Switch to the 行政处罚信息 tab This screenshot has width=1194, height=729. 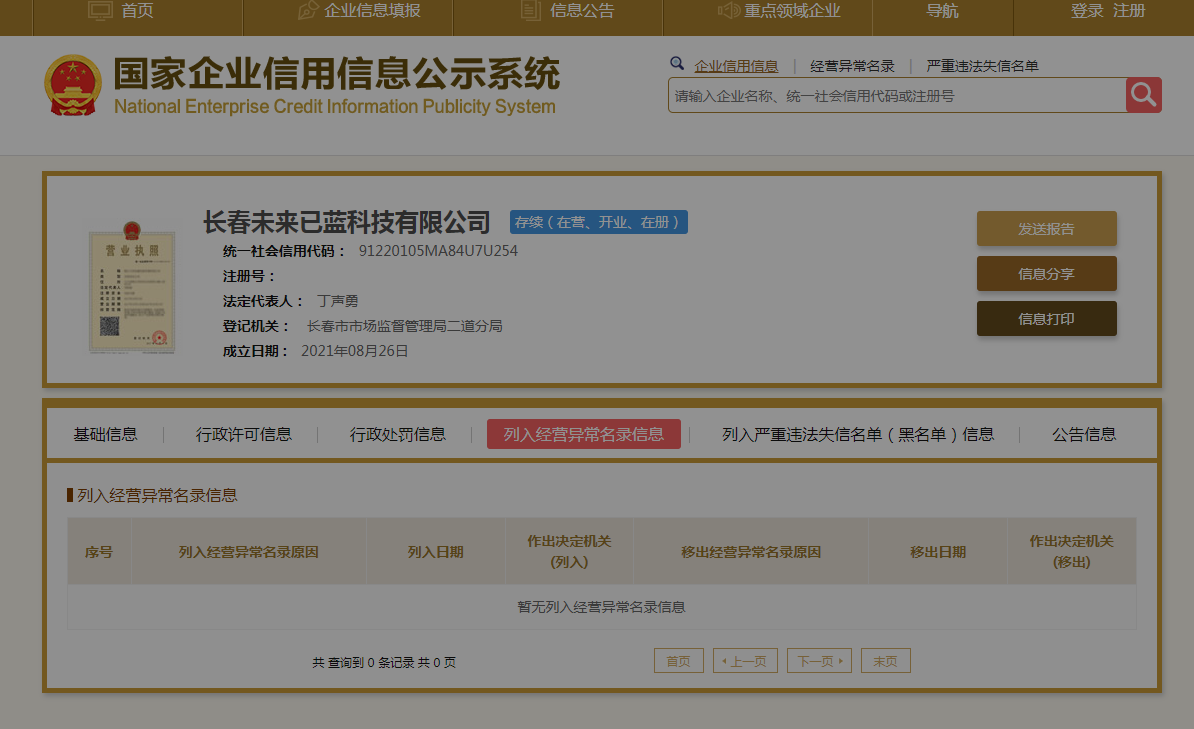click(x=397, y=434)
